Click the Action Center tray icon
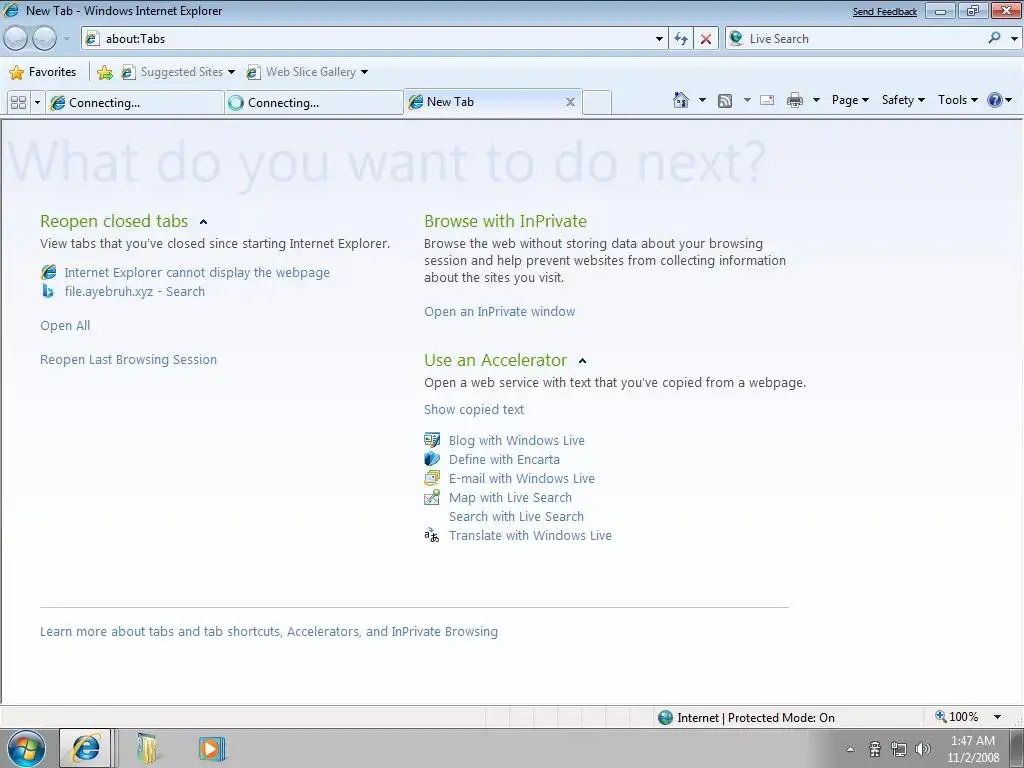Image resolution: width=1024 pixels, height=768 pixels. [x=875, y=749]
